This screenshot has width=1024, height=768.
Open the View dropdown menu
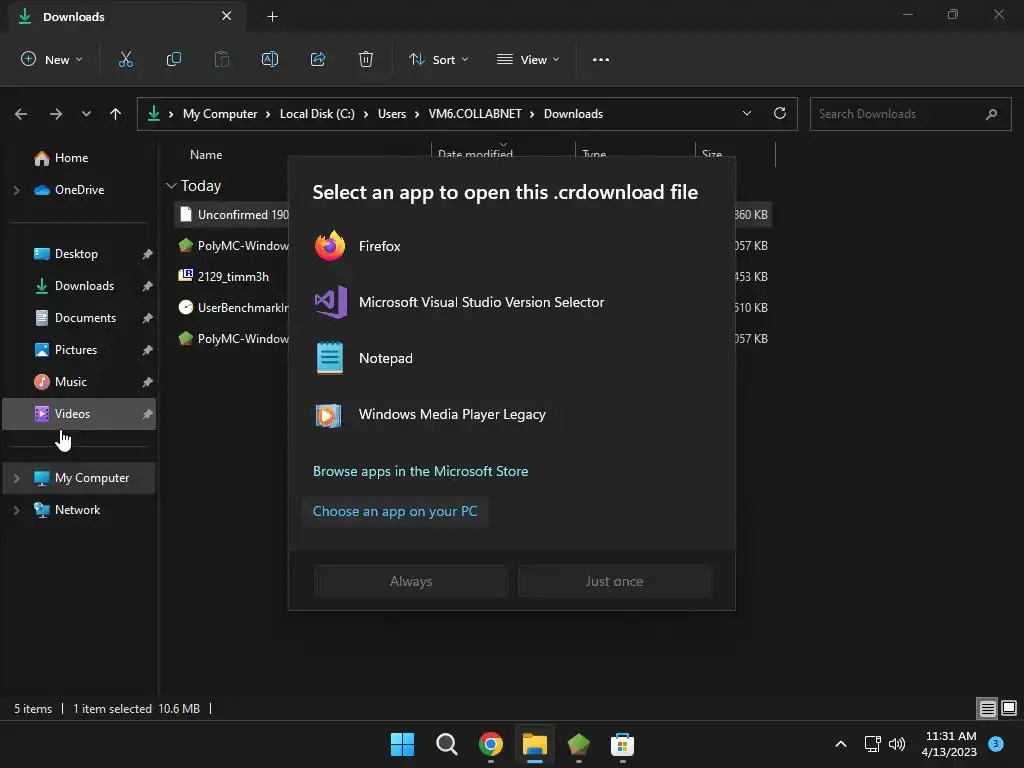click(x=528, y=59)
